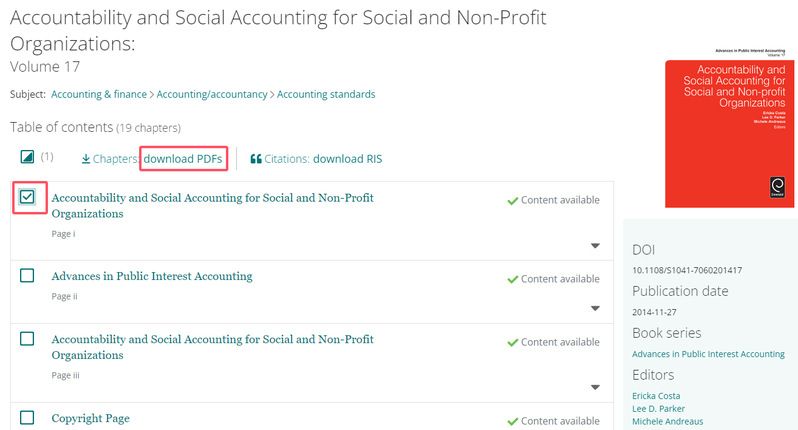The width and height of the screenshot is (798, 430).
Task: Click the select-all checkbox icon above chapters
Action: tap(27, 157)
